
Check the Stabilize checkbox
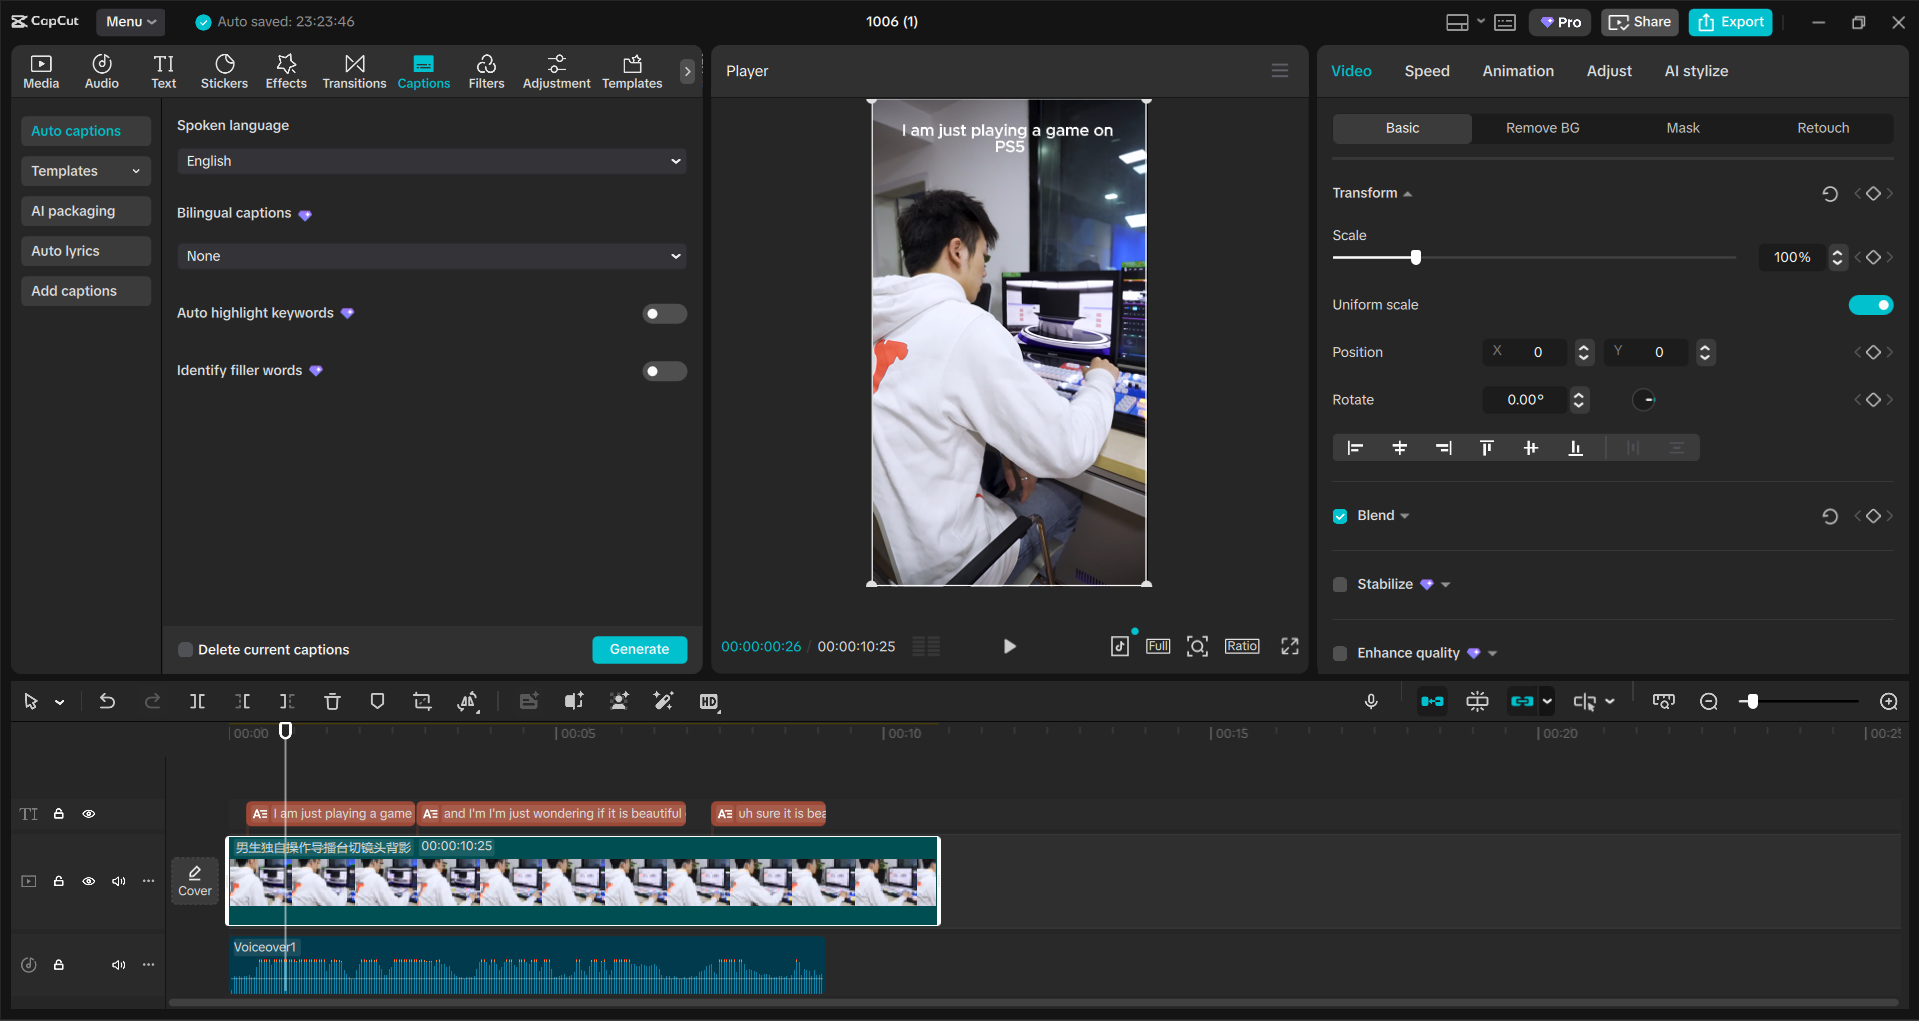(x=1340, y=584)
